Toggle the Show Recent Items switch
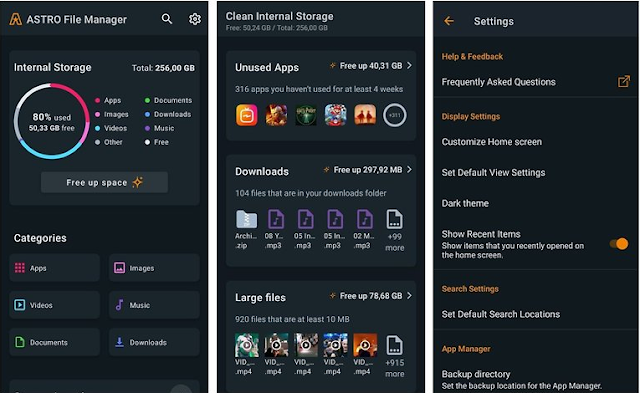The image size is (640, 393). pyautogui.click(x=619, y=244)
